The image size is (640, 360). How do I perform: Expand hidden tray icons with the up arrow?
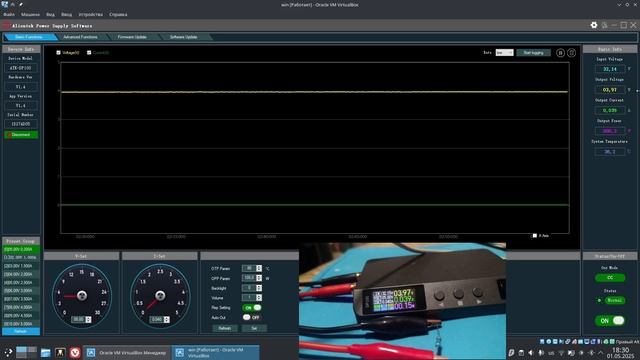601,353
